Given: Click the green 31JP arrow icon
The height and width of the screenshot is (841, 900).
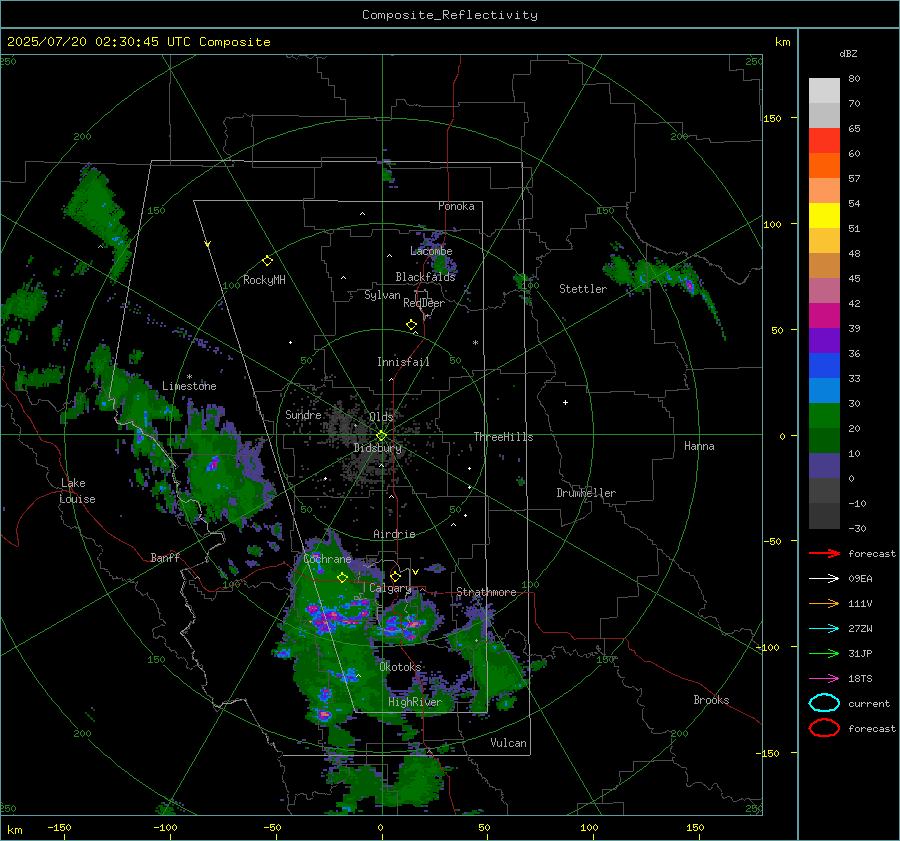Looking at the screenshot, I should tap(824, 653).
